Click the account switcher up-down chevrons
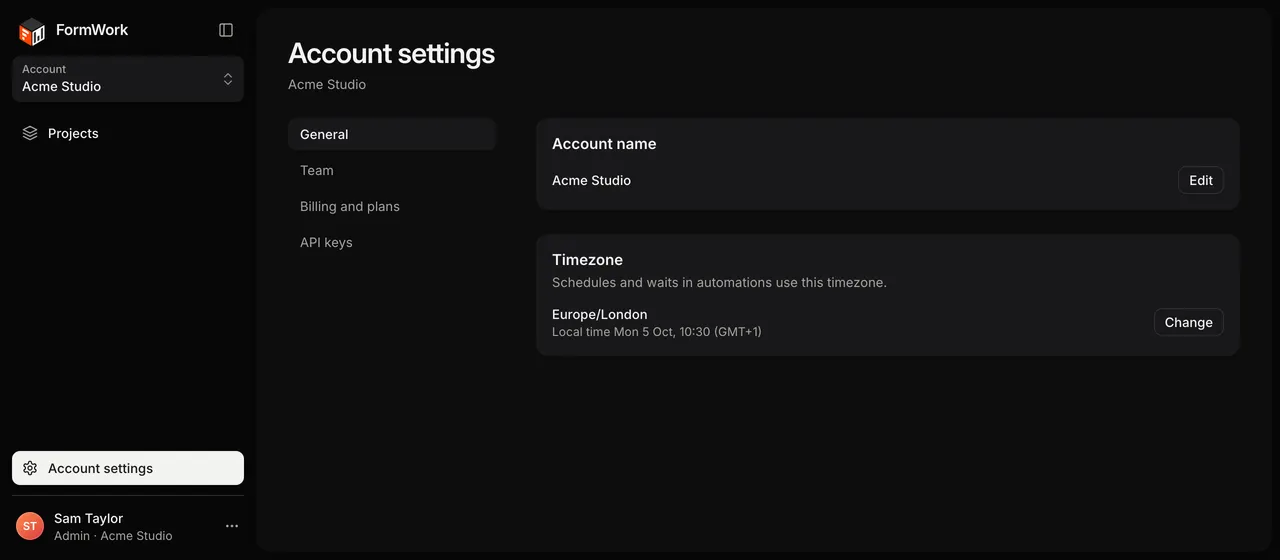 pyautogui.click(x=228, y=79)
